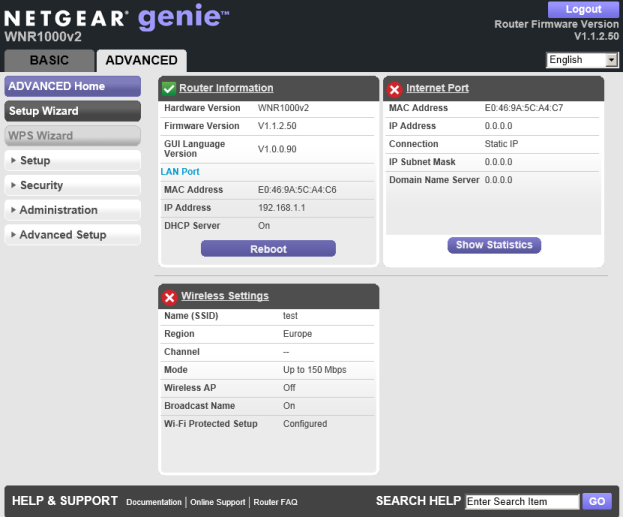Click the red X icon beside Internet Port
Screen dimensions: 623x517
(x=395, y=89)
